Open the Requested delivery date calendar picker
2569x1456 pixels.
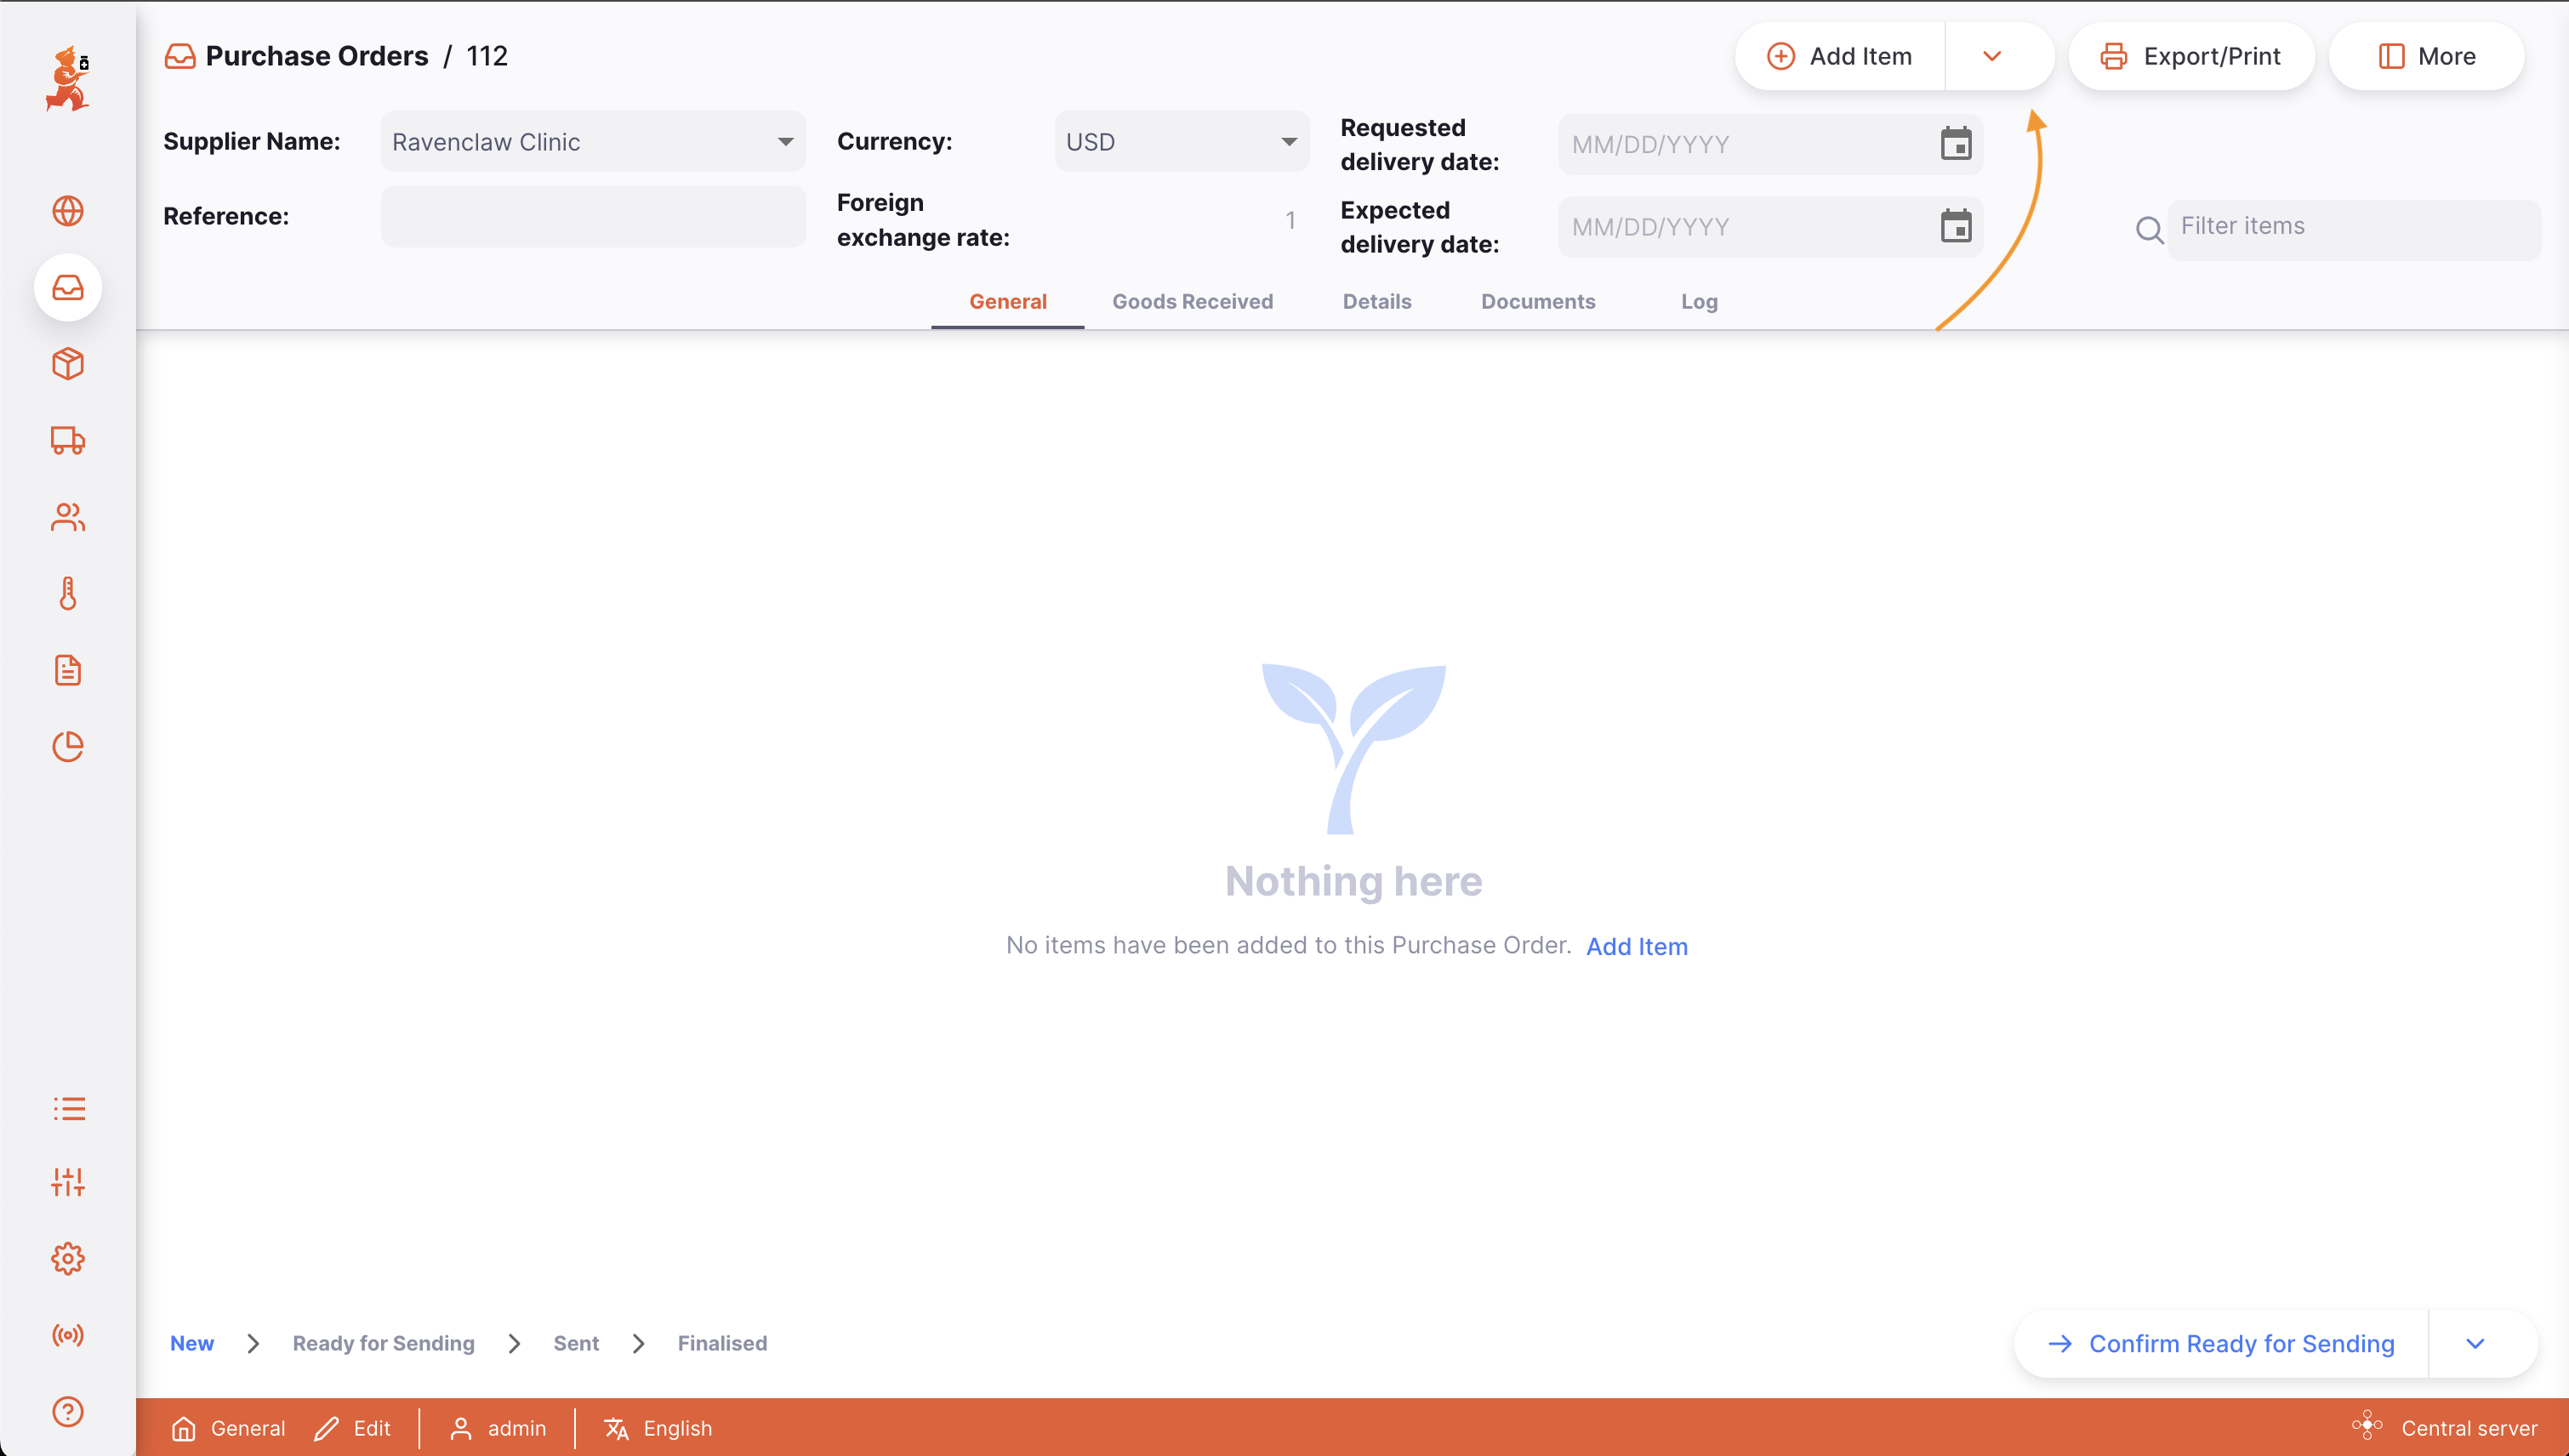pos(1956,144)
